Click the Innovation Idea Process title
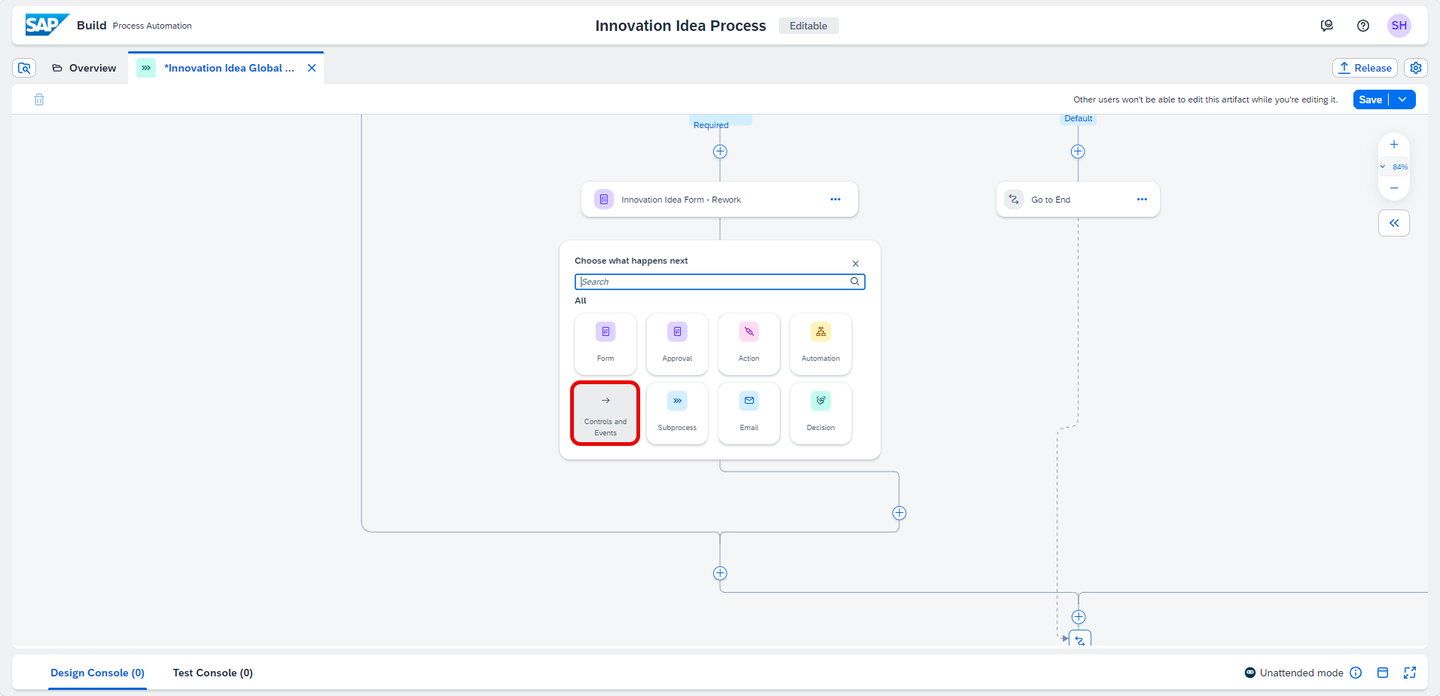The image size is (1440, 696). click(681, 26)
